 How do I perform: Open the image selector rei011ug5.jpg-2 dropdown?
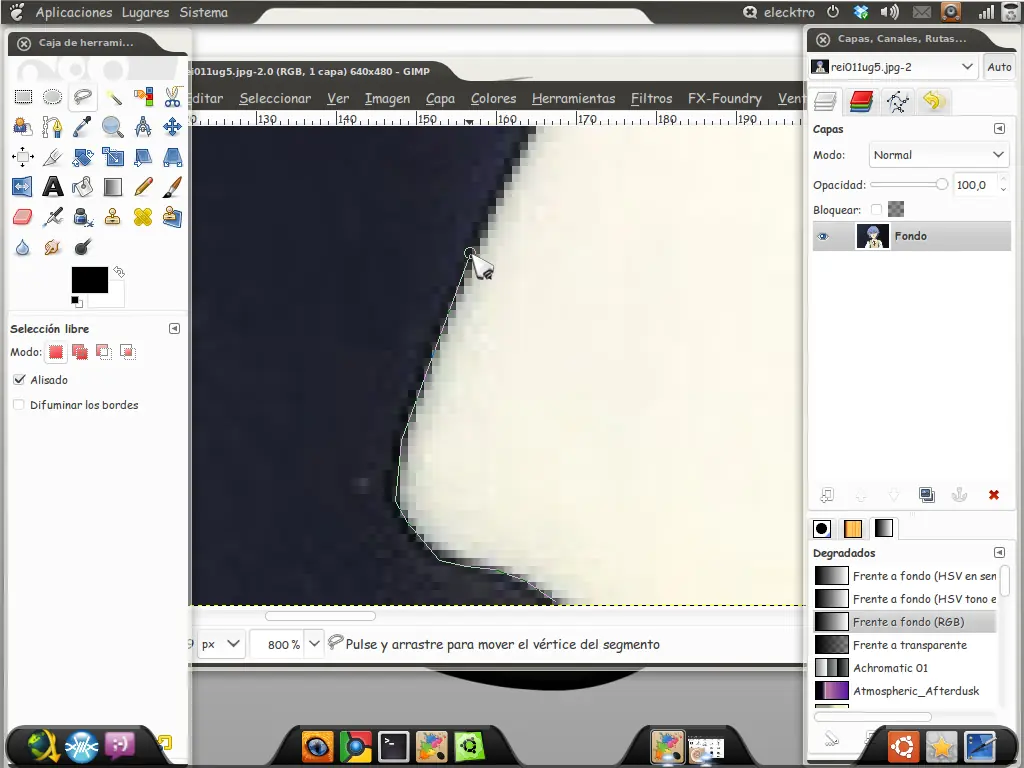pos(893,67)
